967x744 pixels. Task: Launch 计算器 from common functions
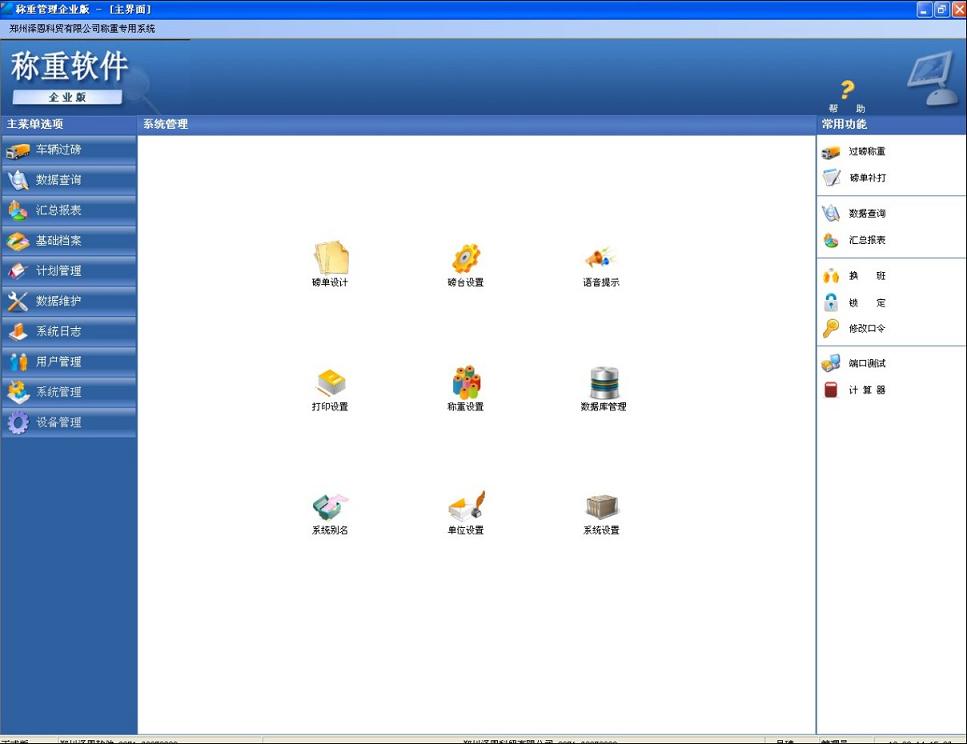[865, 391]
